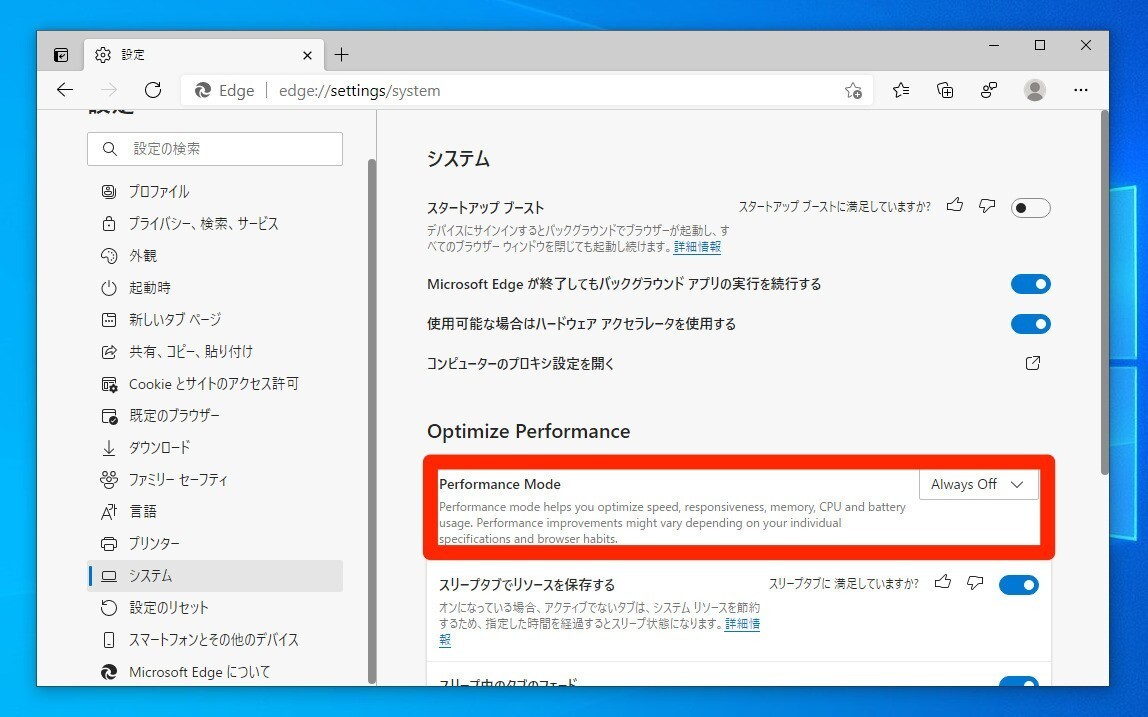Open the profile avatar menu

(x=1035, y=90)
